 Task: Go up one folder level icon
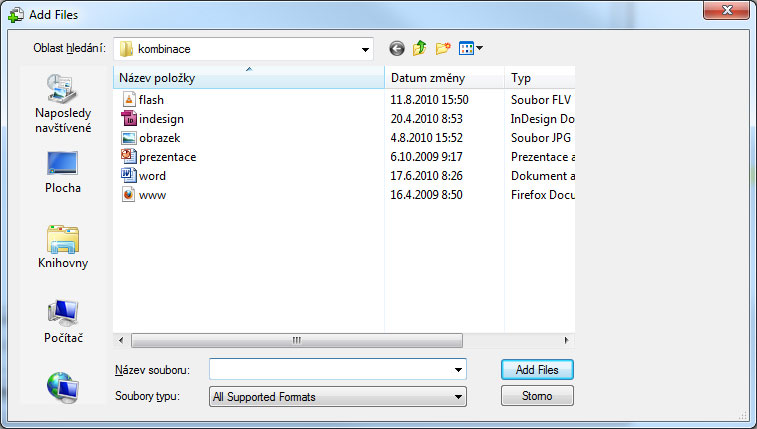pos(420,48)
